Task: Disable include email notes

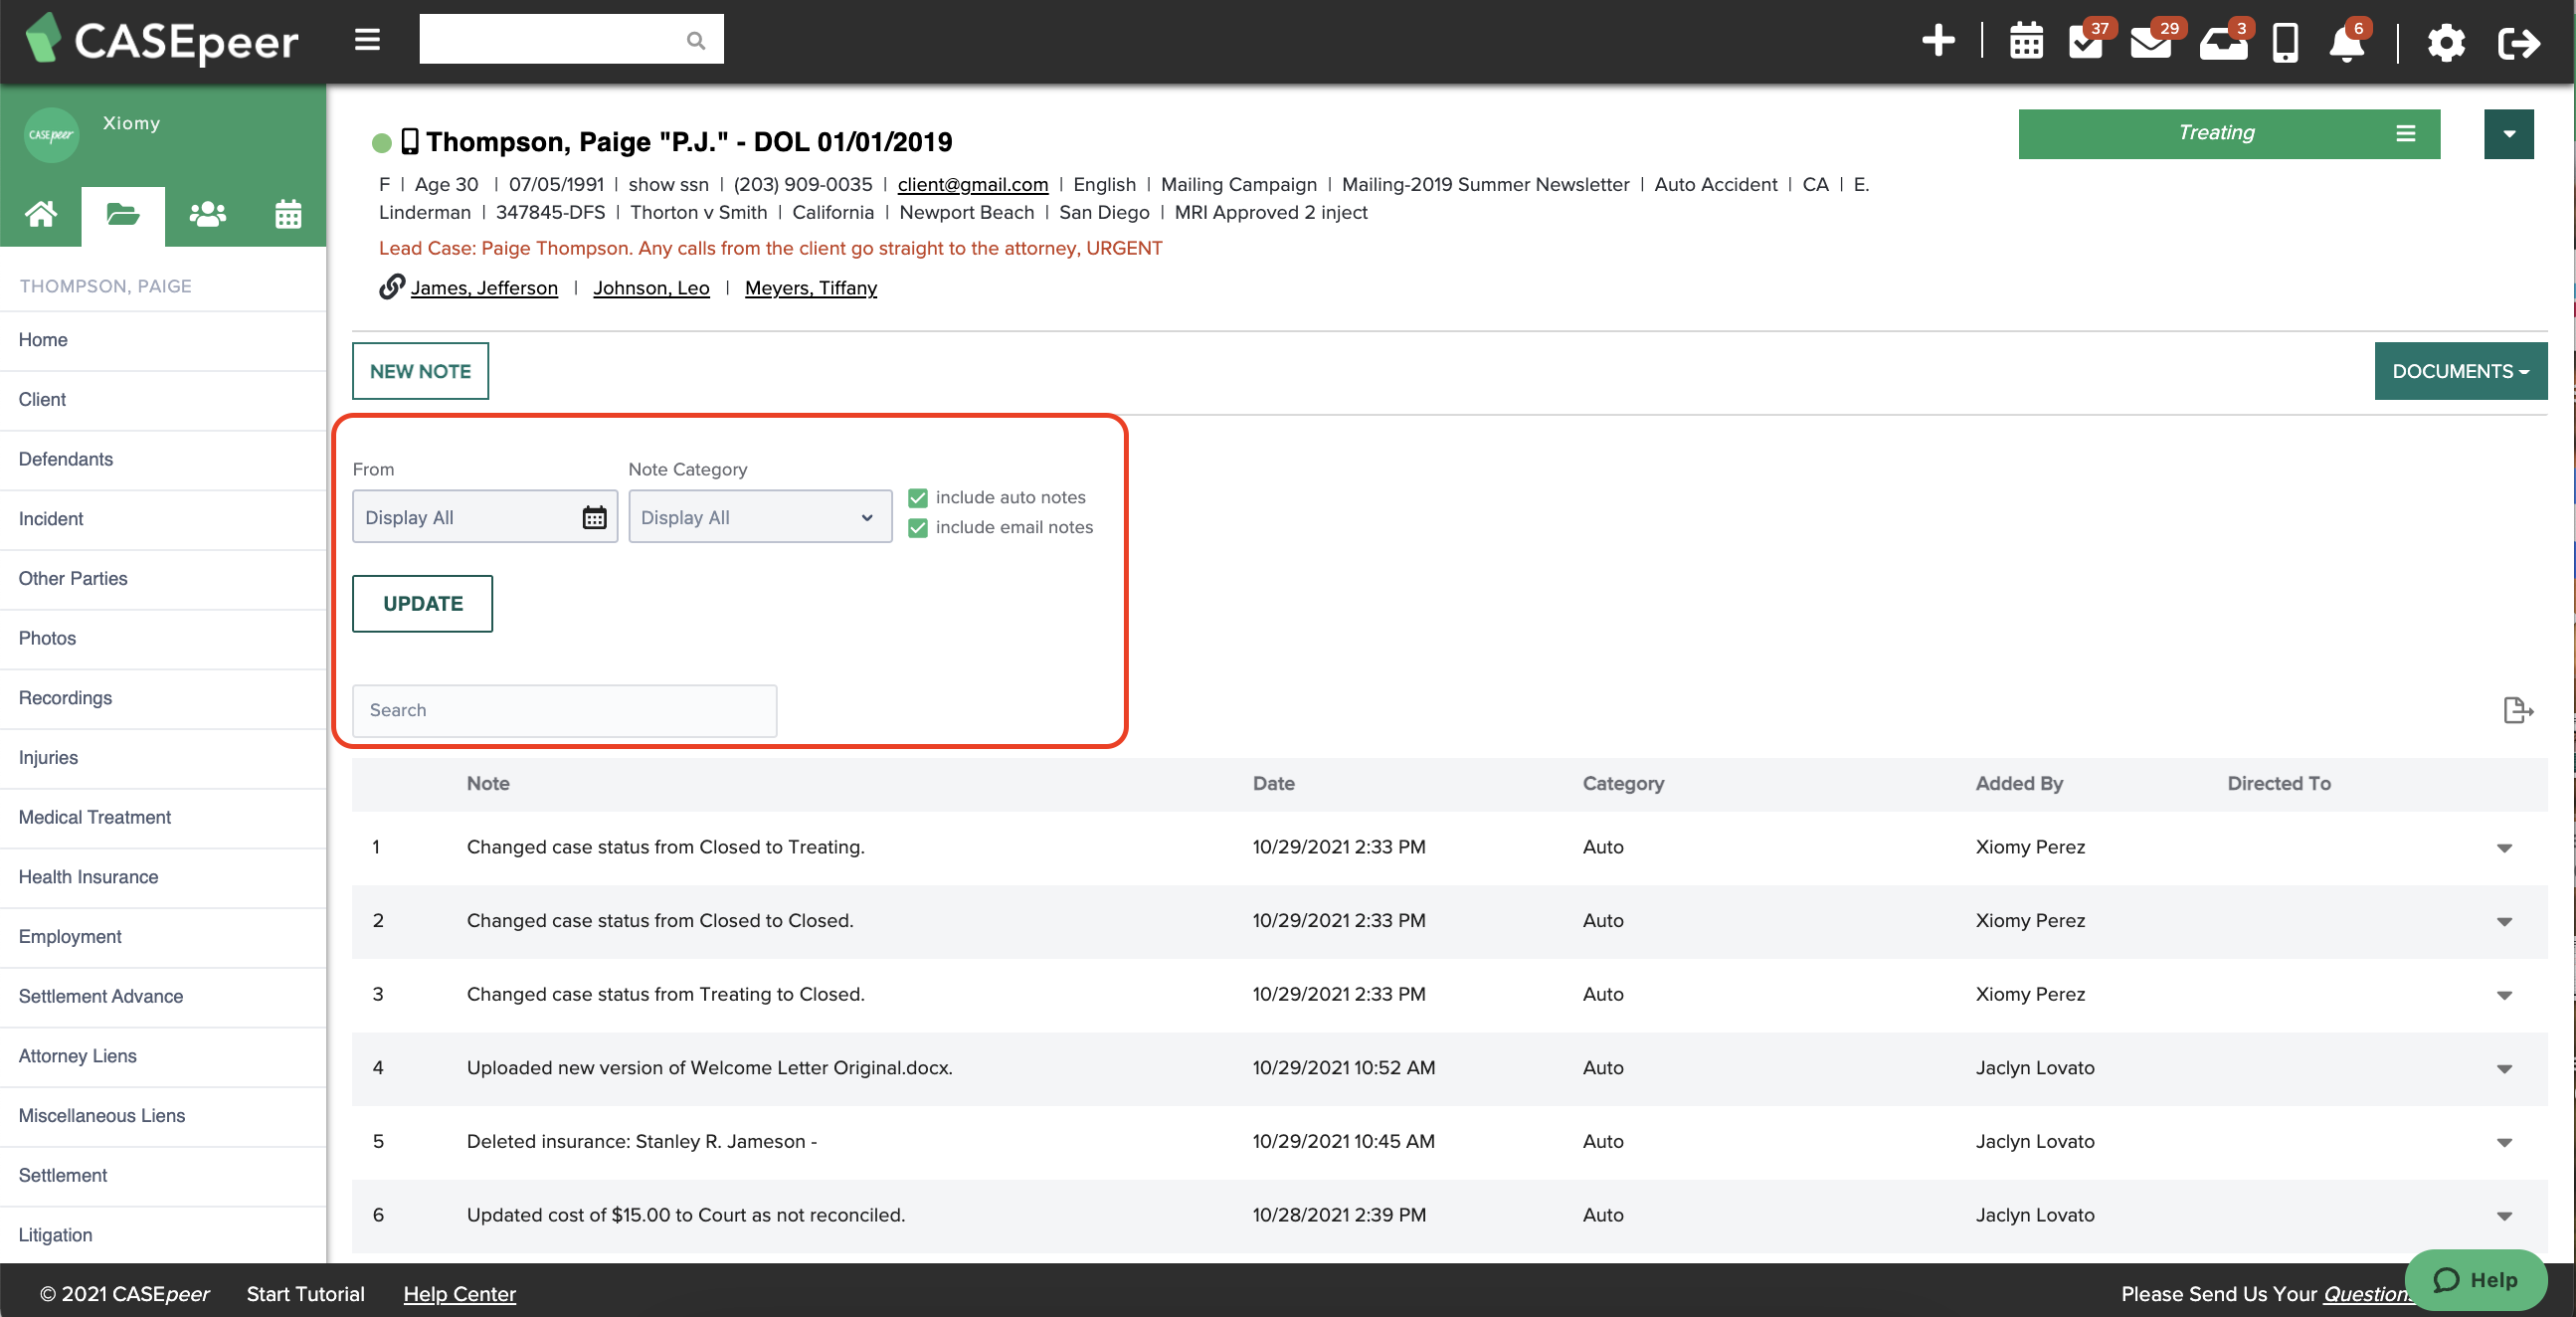Action: click(917, 527)
